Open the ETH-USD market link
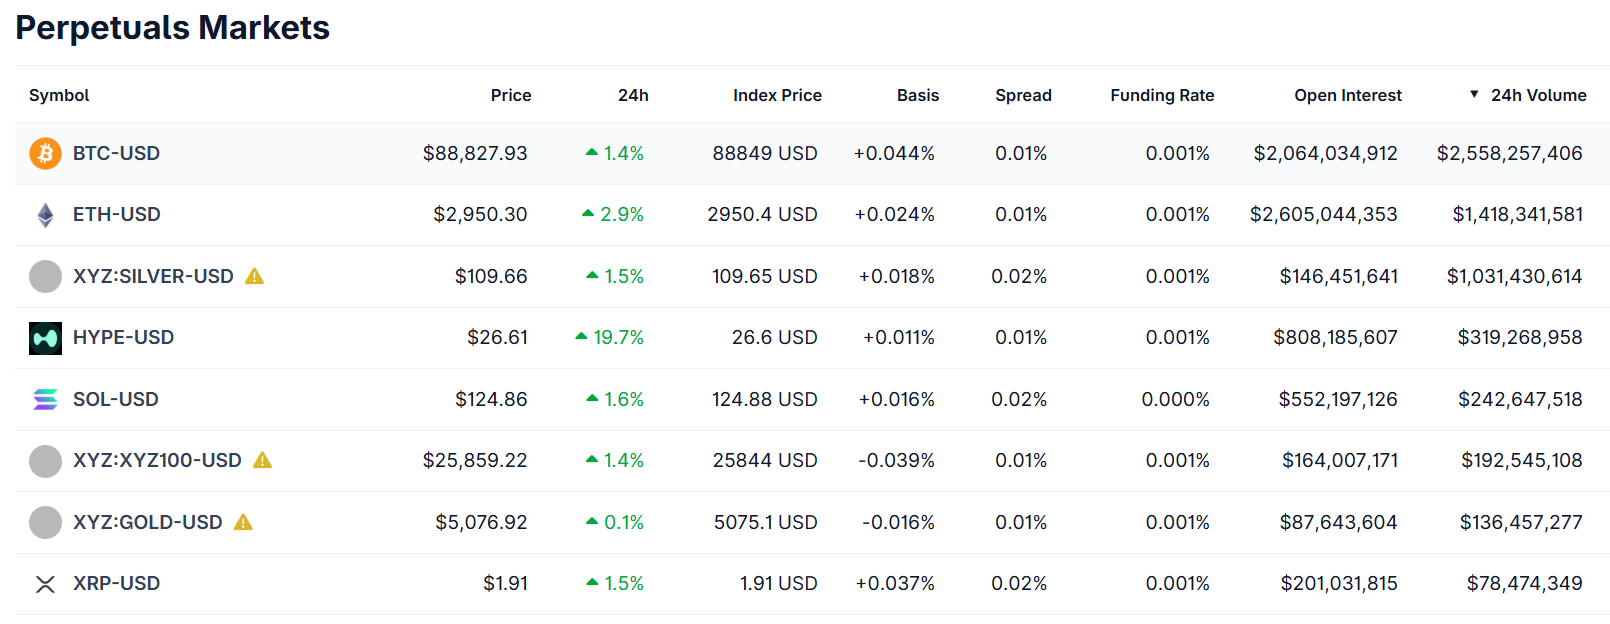 (116, 214)
